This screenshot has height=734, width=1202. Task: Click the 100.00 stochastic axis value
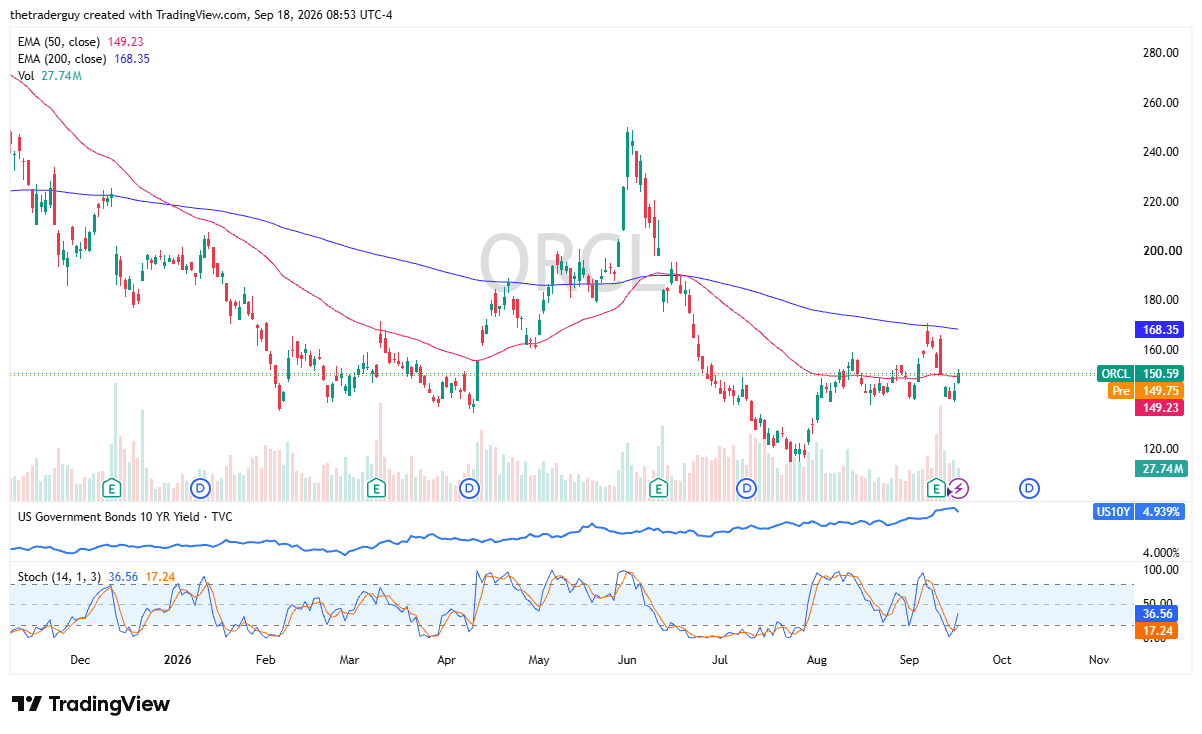1161,570
